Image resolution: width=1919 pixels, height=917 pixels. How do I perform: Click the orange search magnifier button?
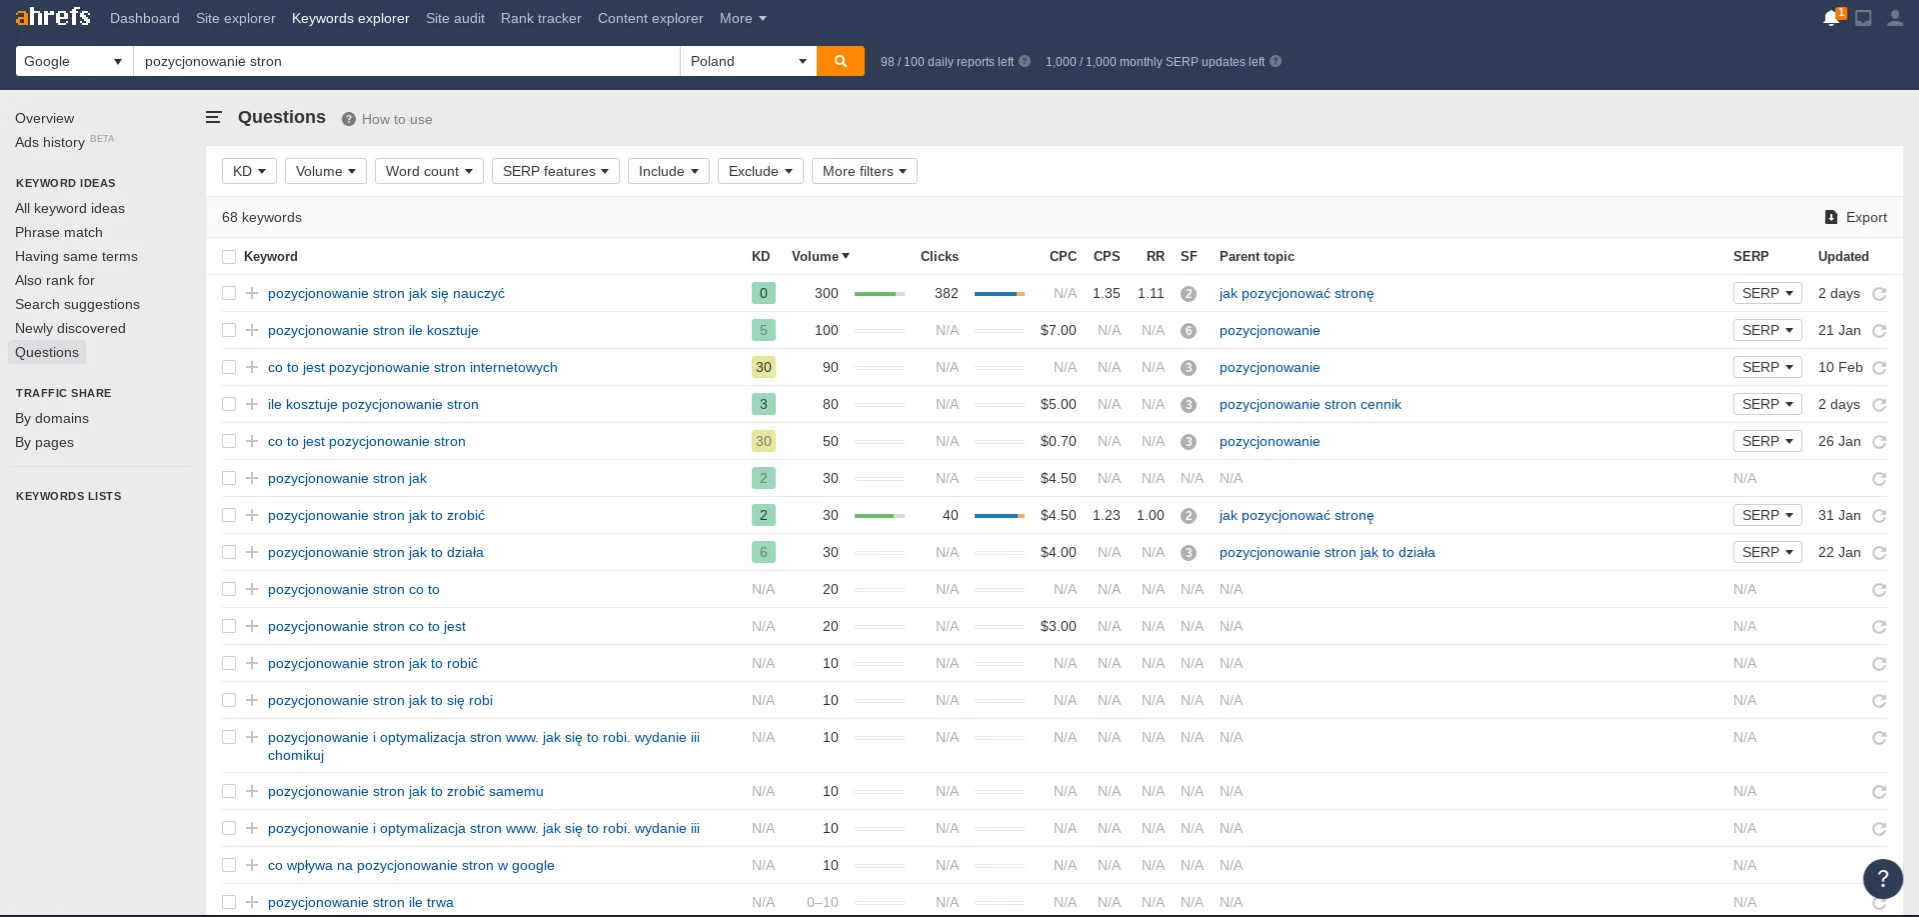pos(841,61)
